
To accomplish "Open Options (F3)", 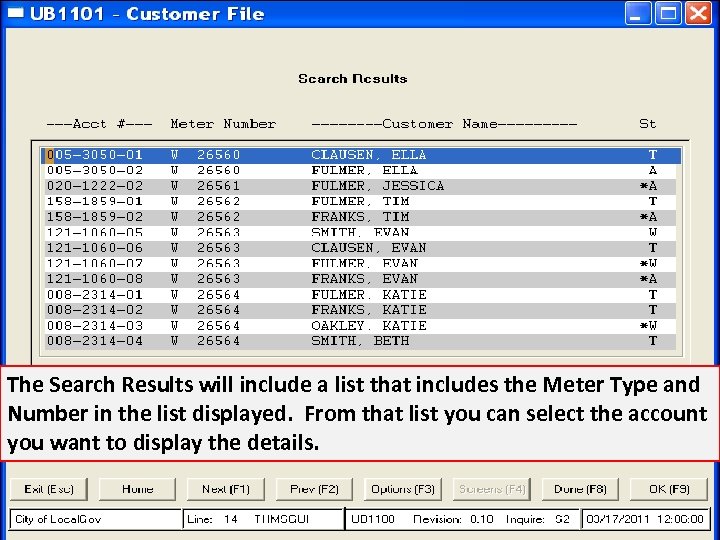I will (x=403, y=489).
